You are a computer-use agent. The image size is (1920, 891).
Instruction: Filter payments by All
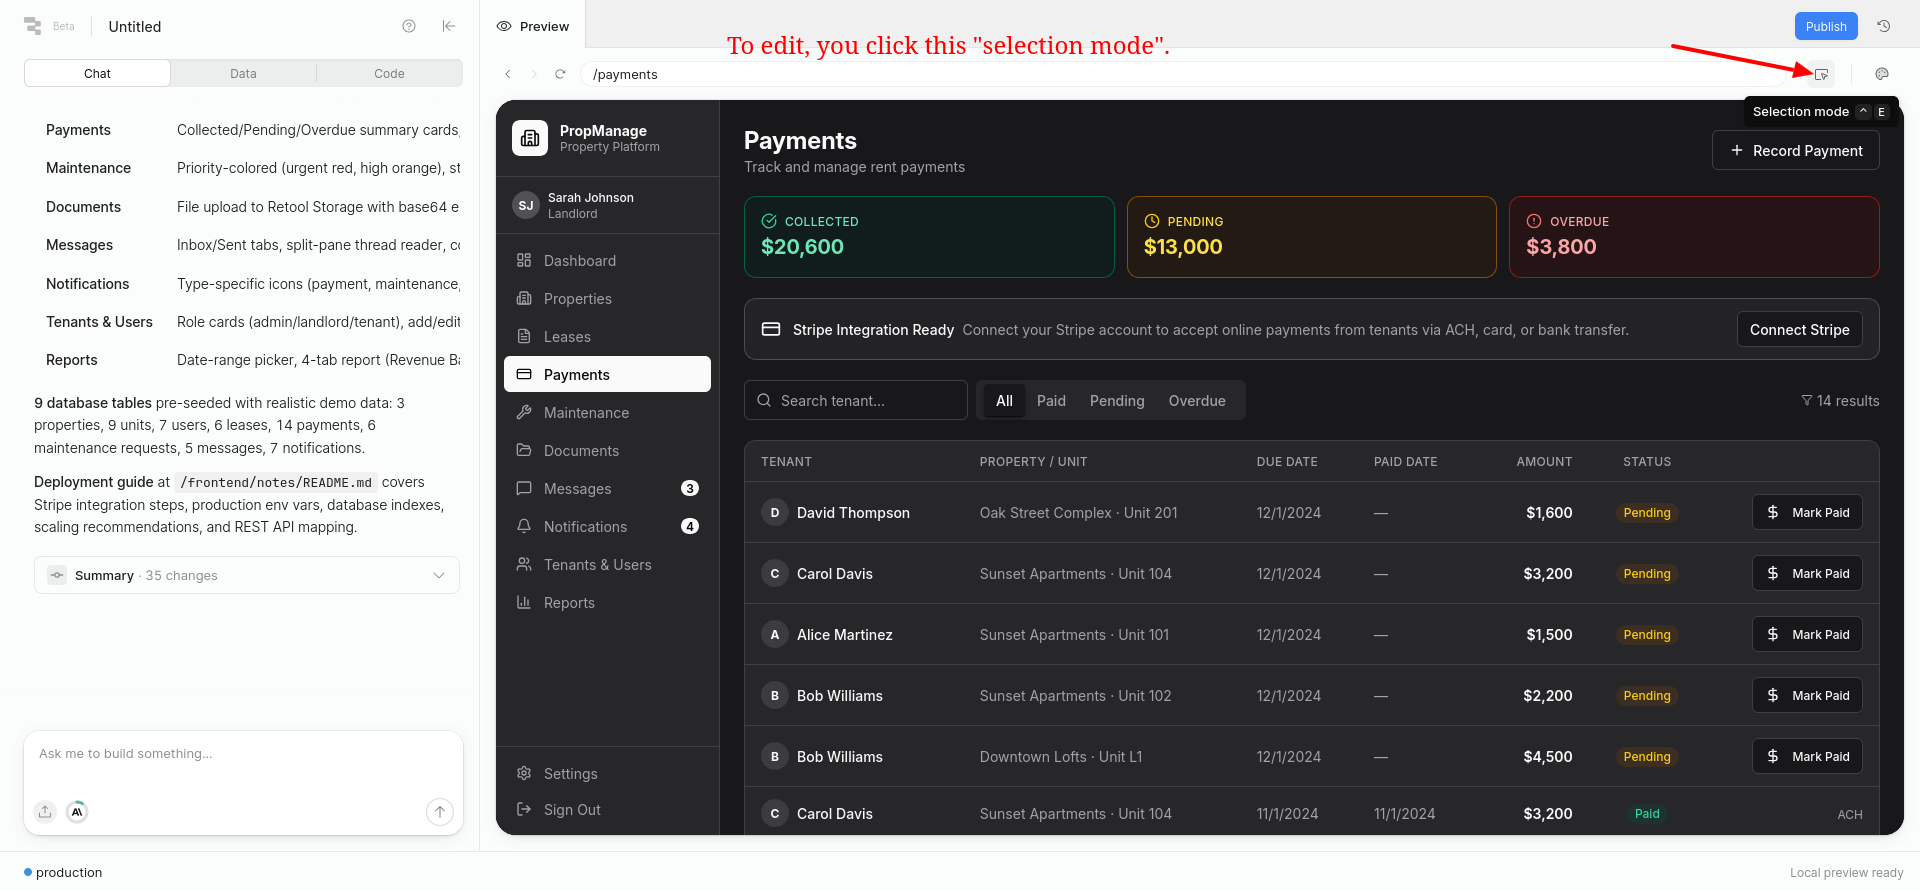tap(1004, 400)
